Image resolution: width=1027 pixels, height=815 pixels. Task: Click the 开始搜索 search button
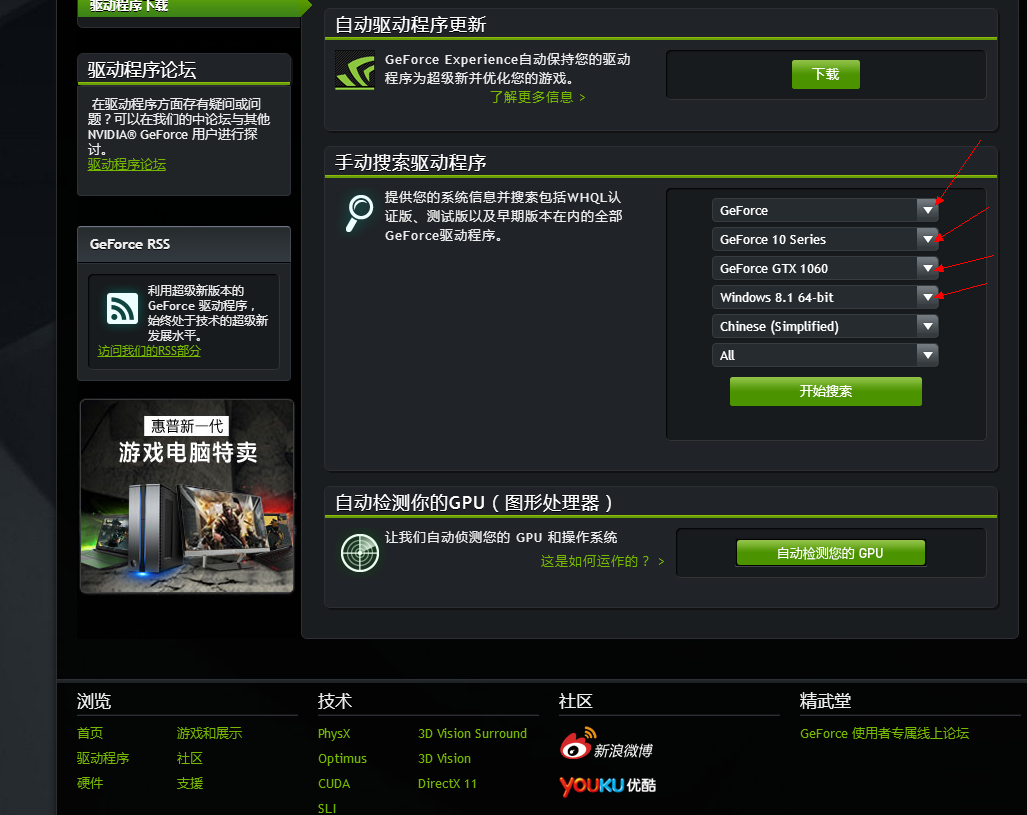825,391
